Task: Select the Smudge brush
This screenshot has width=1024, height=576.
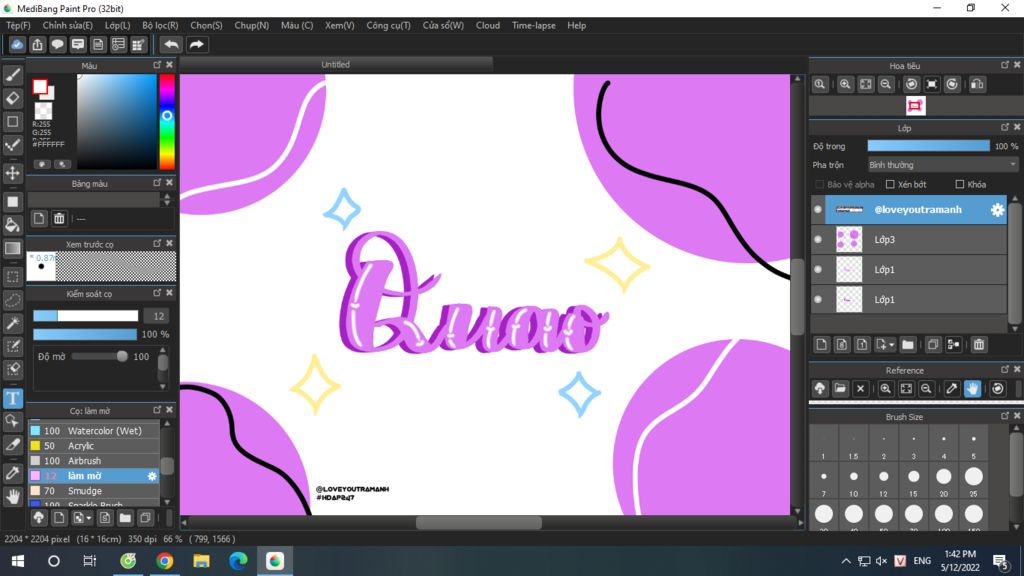Action: (x=94, y=491)
